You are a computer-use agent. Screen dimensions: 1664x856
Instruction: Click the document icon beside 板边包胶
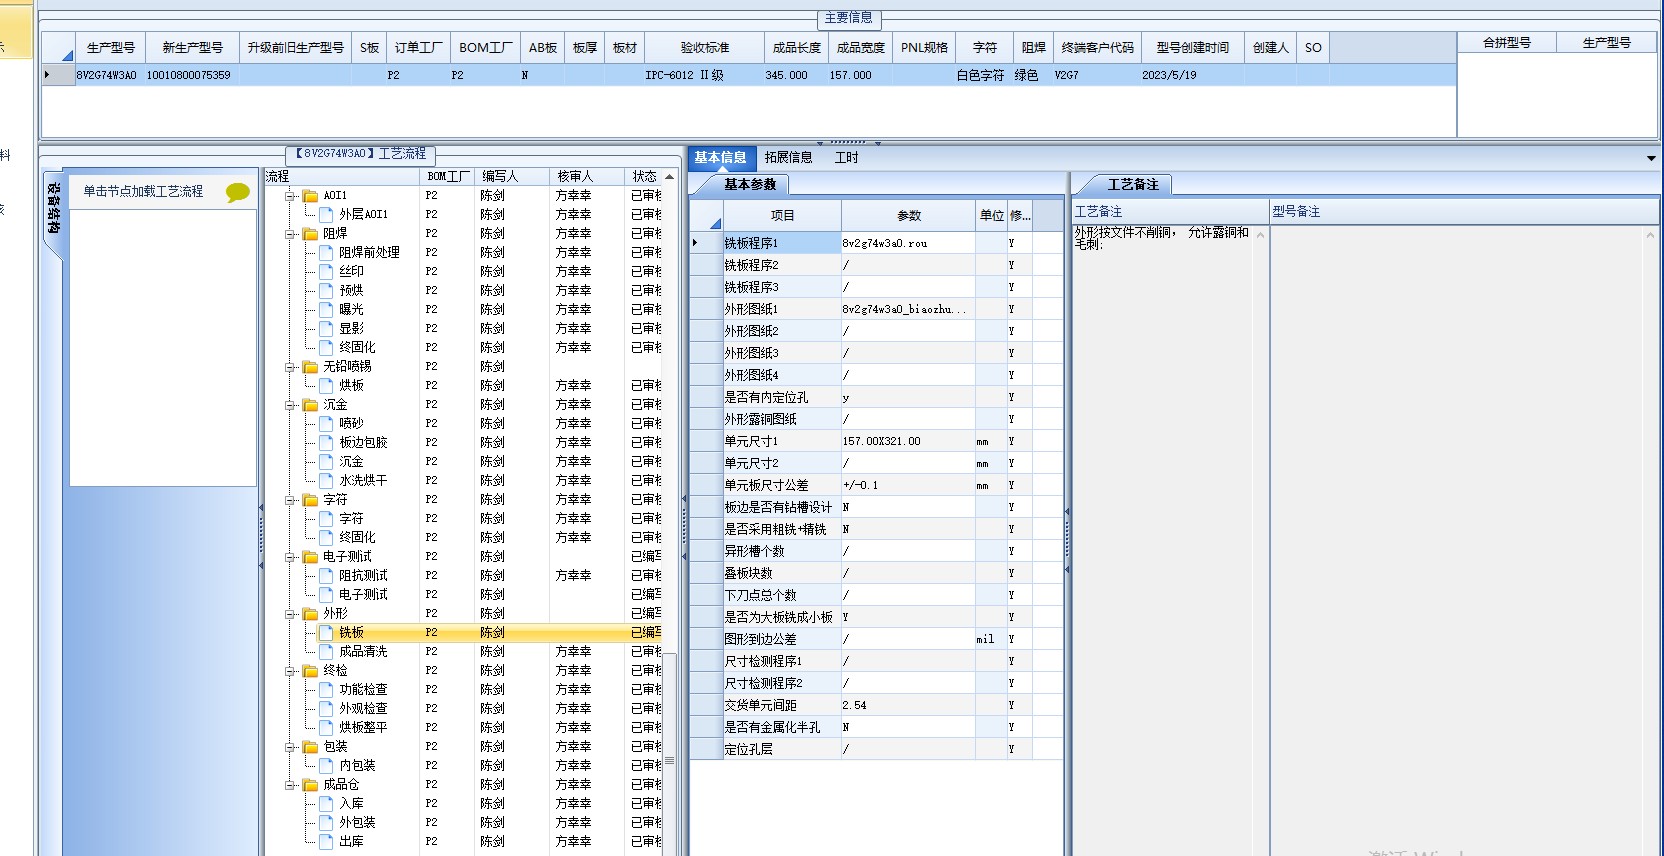click(326, 442)
